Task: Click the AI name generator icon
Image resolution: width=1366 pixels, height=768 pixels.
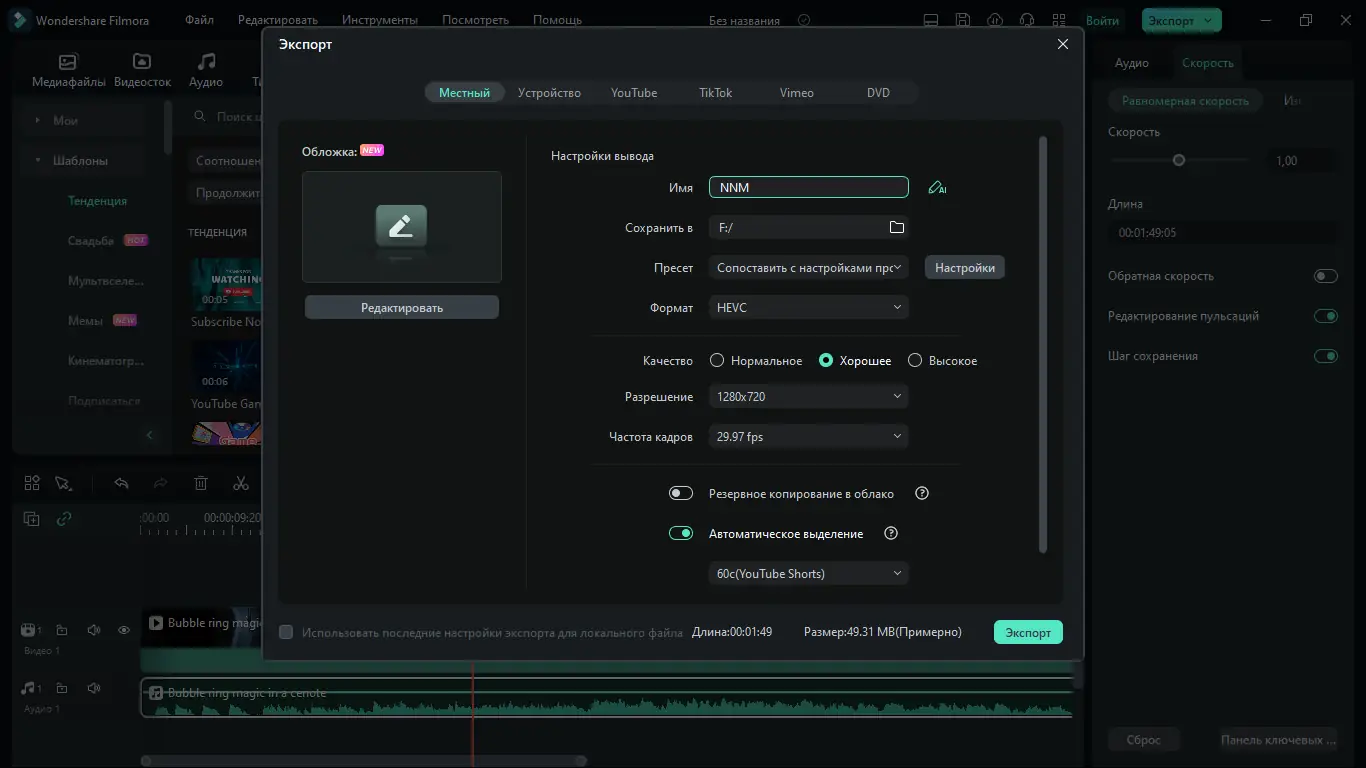Action: pyautogui.click(x=937, y=187)
